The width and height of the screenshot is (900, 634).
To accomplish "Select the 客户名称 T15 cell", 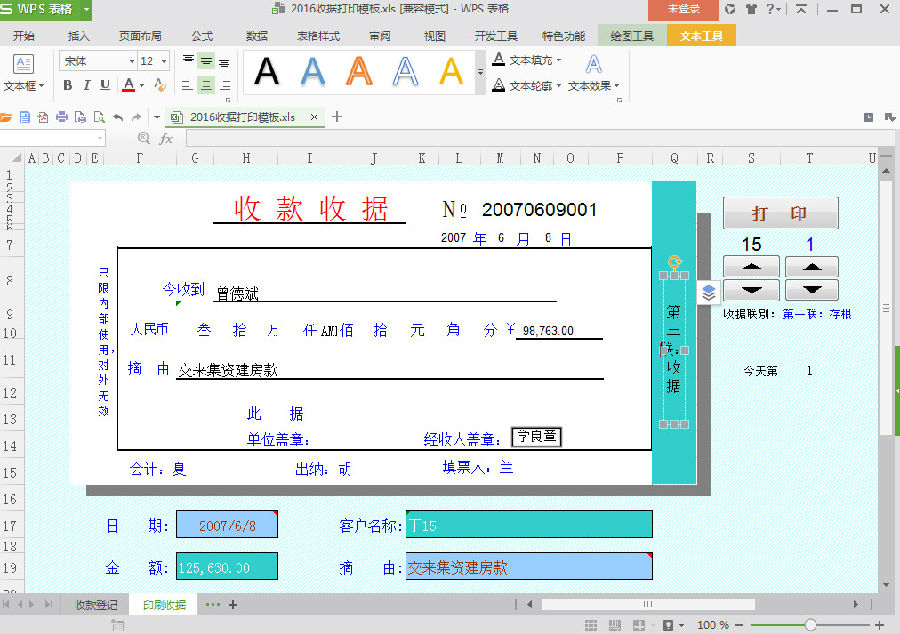I will pos(529,524).
